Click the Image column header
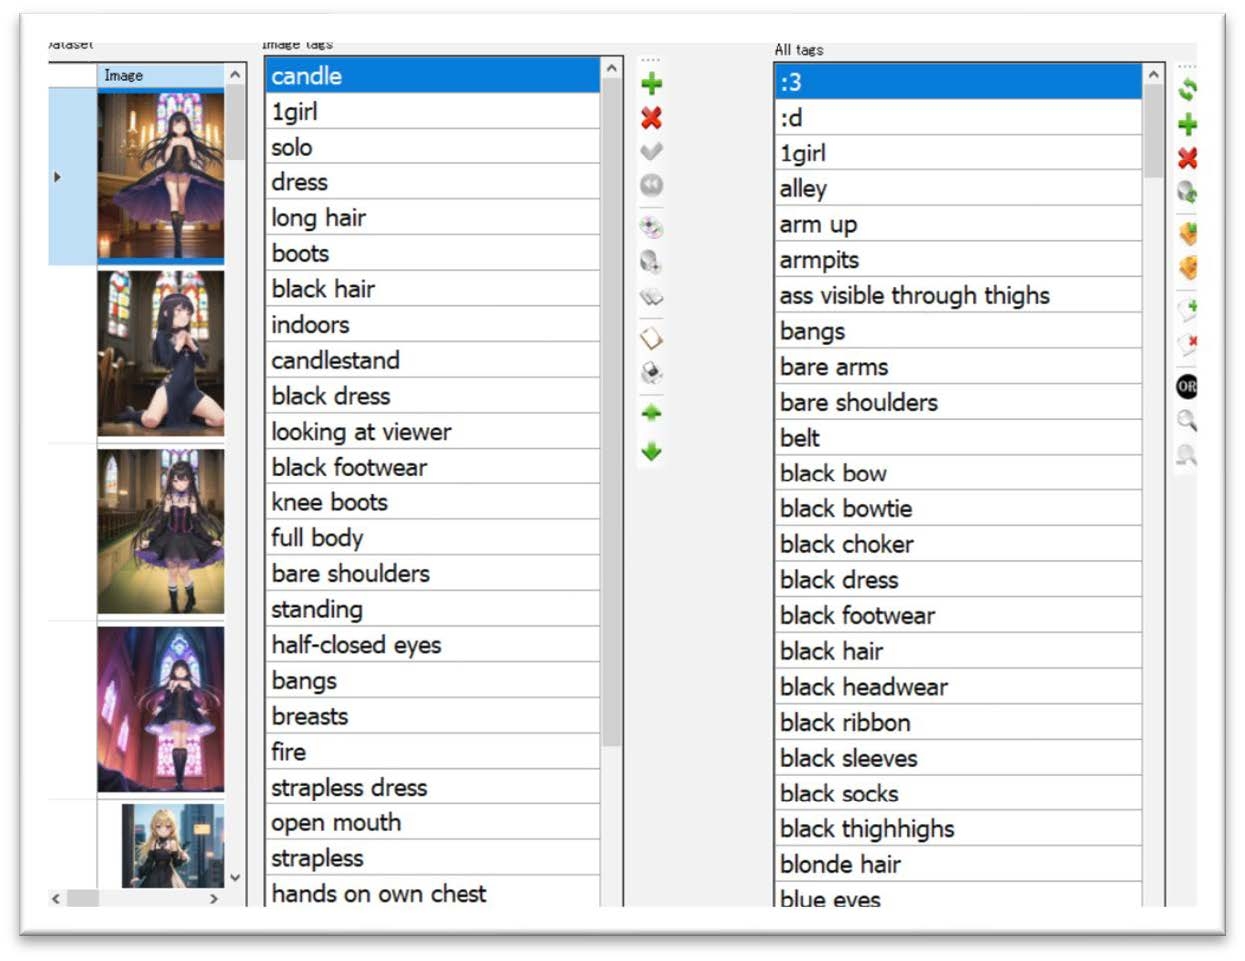The image size is (1245, 961). click(161, 75)
